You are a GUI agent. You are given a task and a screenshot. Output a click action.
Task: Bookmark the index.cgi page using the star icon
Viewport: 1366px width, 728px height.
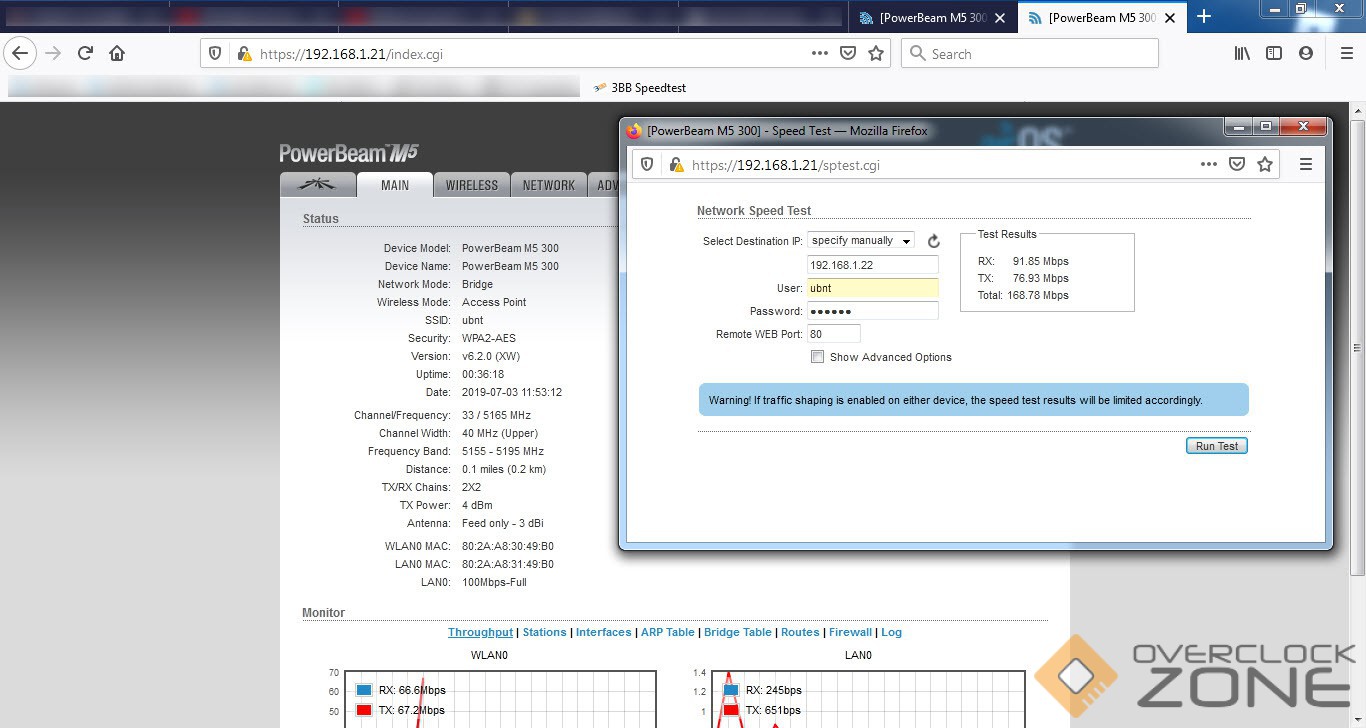coord(876,54)
